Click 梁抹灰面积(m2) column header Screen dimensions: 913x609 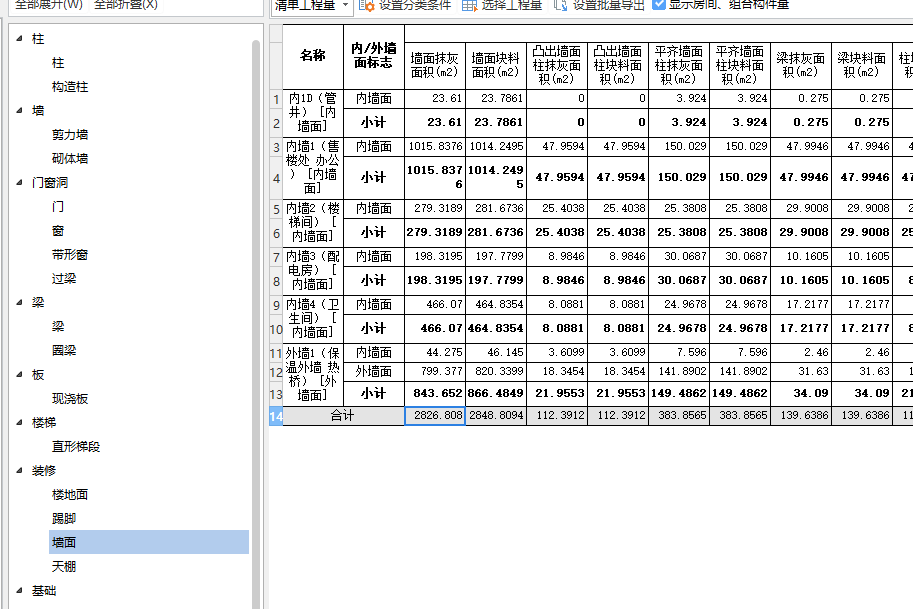pos(801,66)
